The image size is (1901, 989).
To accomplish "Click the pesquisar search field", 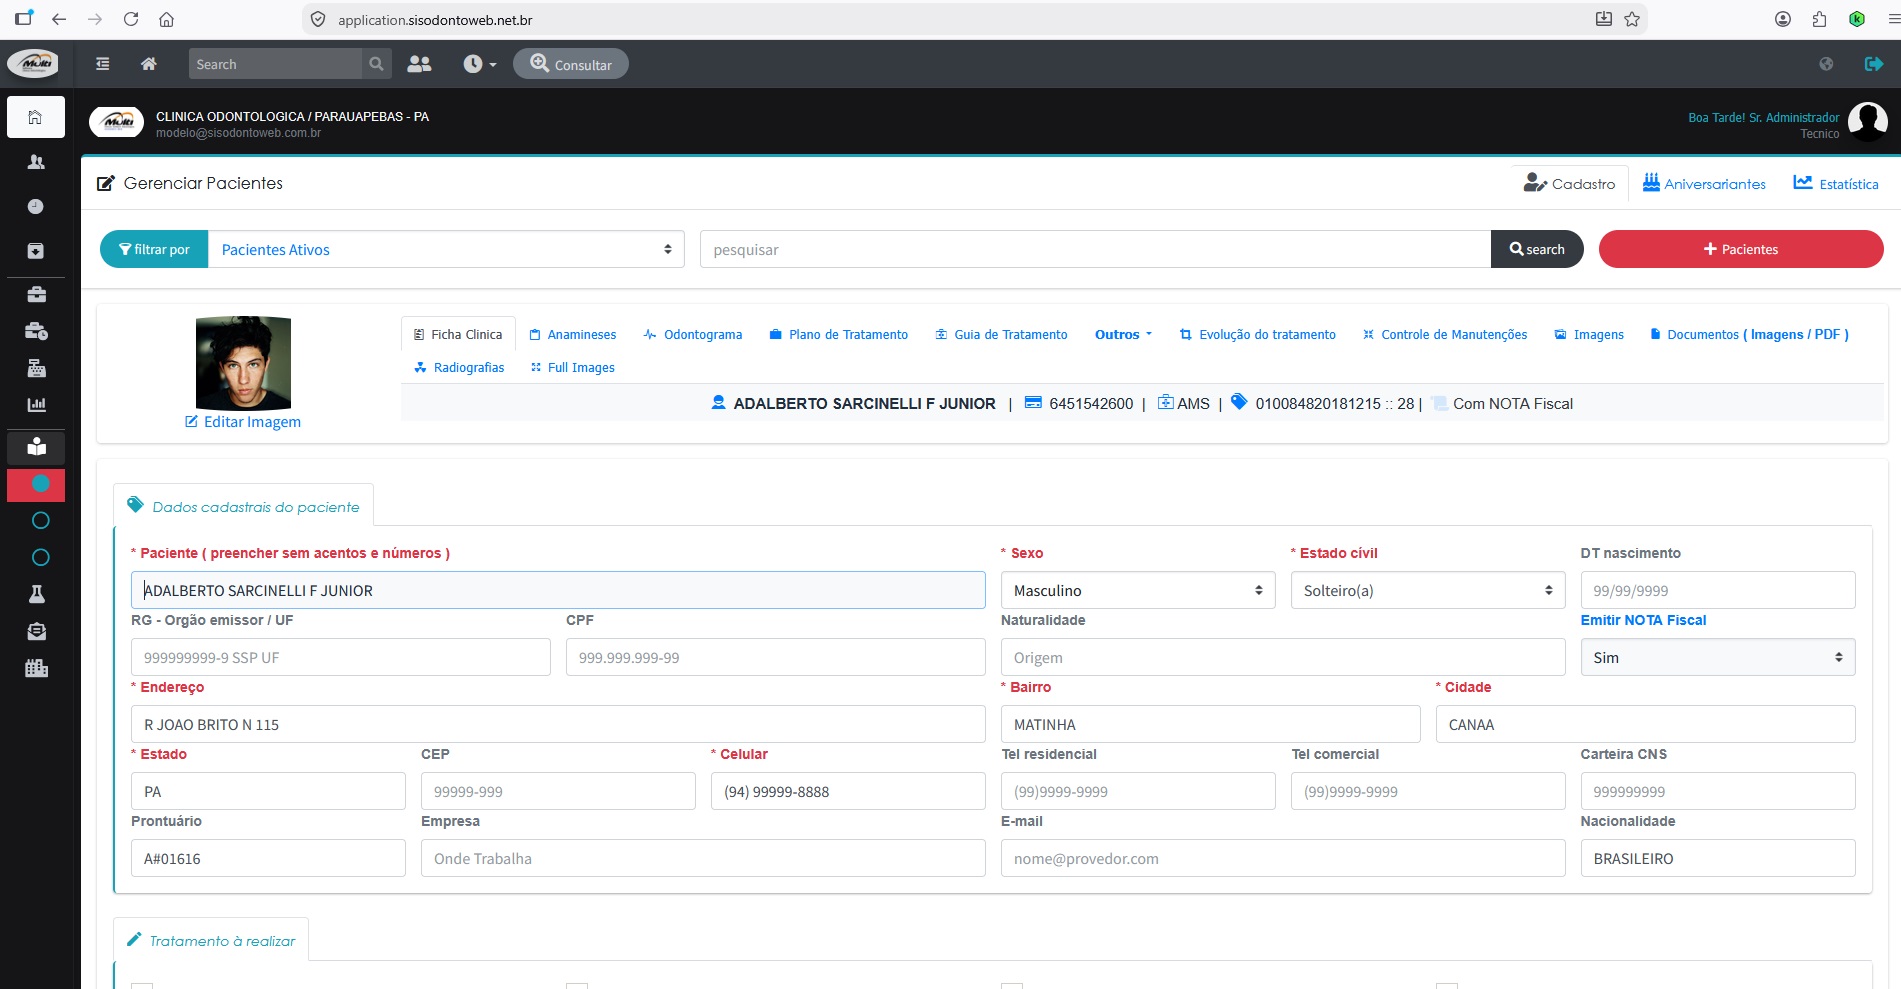I will 1095,249.
